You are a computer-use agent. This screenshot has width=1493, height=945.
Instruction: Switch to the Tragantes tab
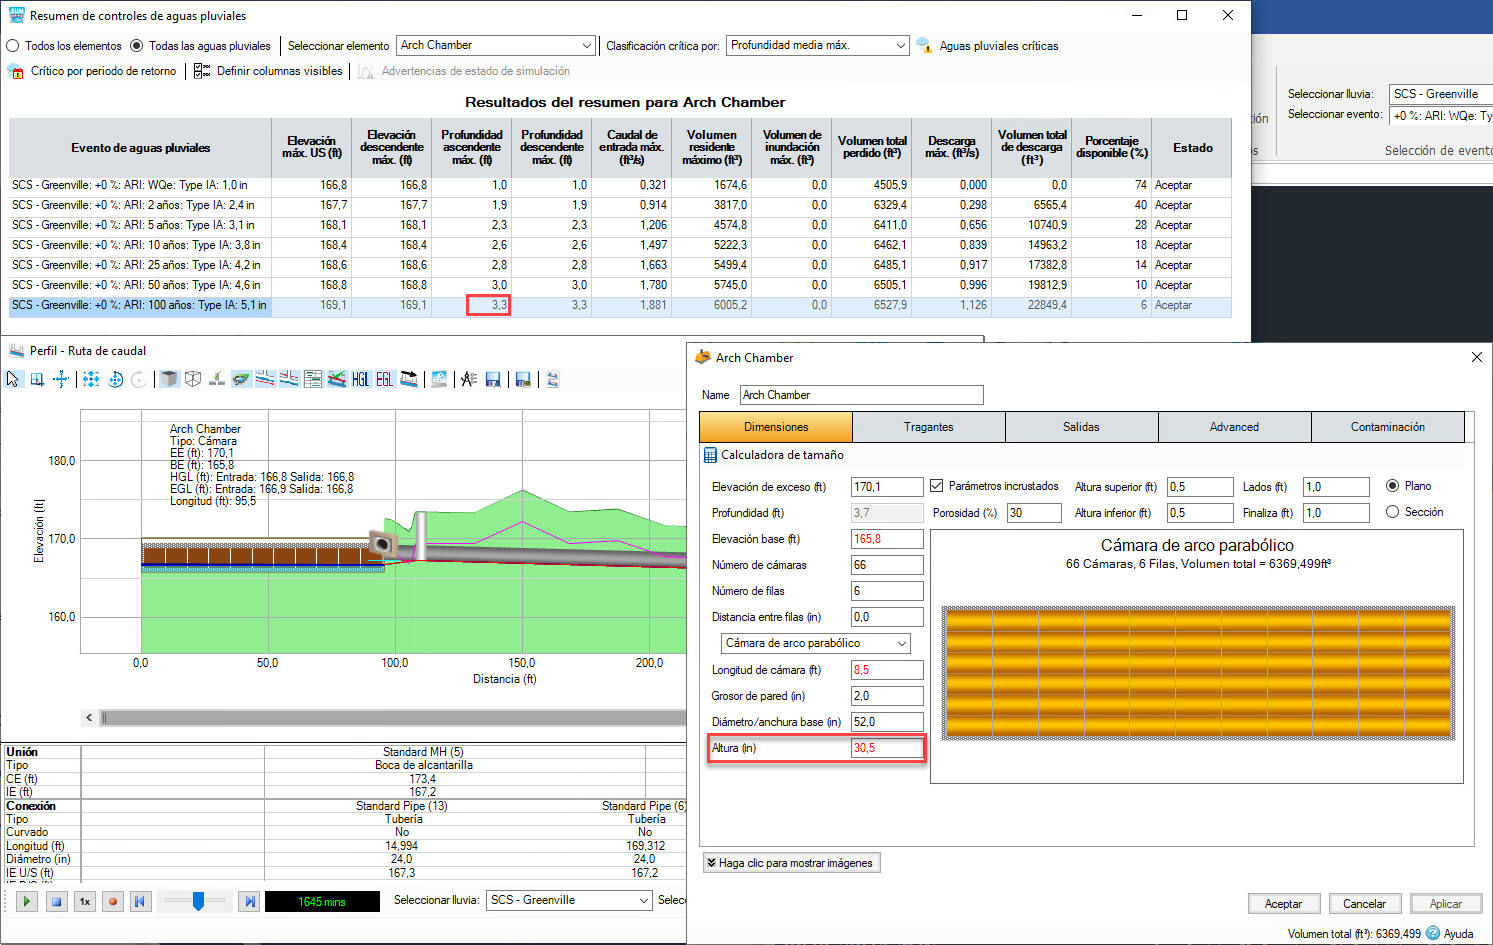928,427
